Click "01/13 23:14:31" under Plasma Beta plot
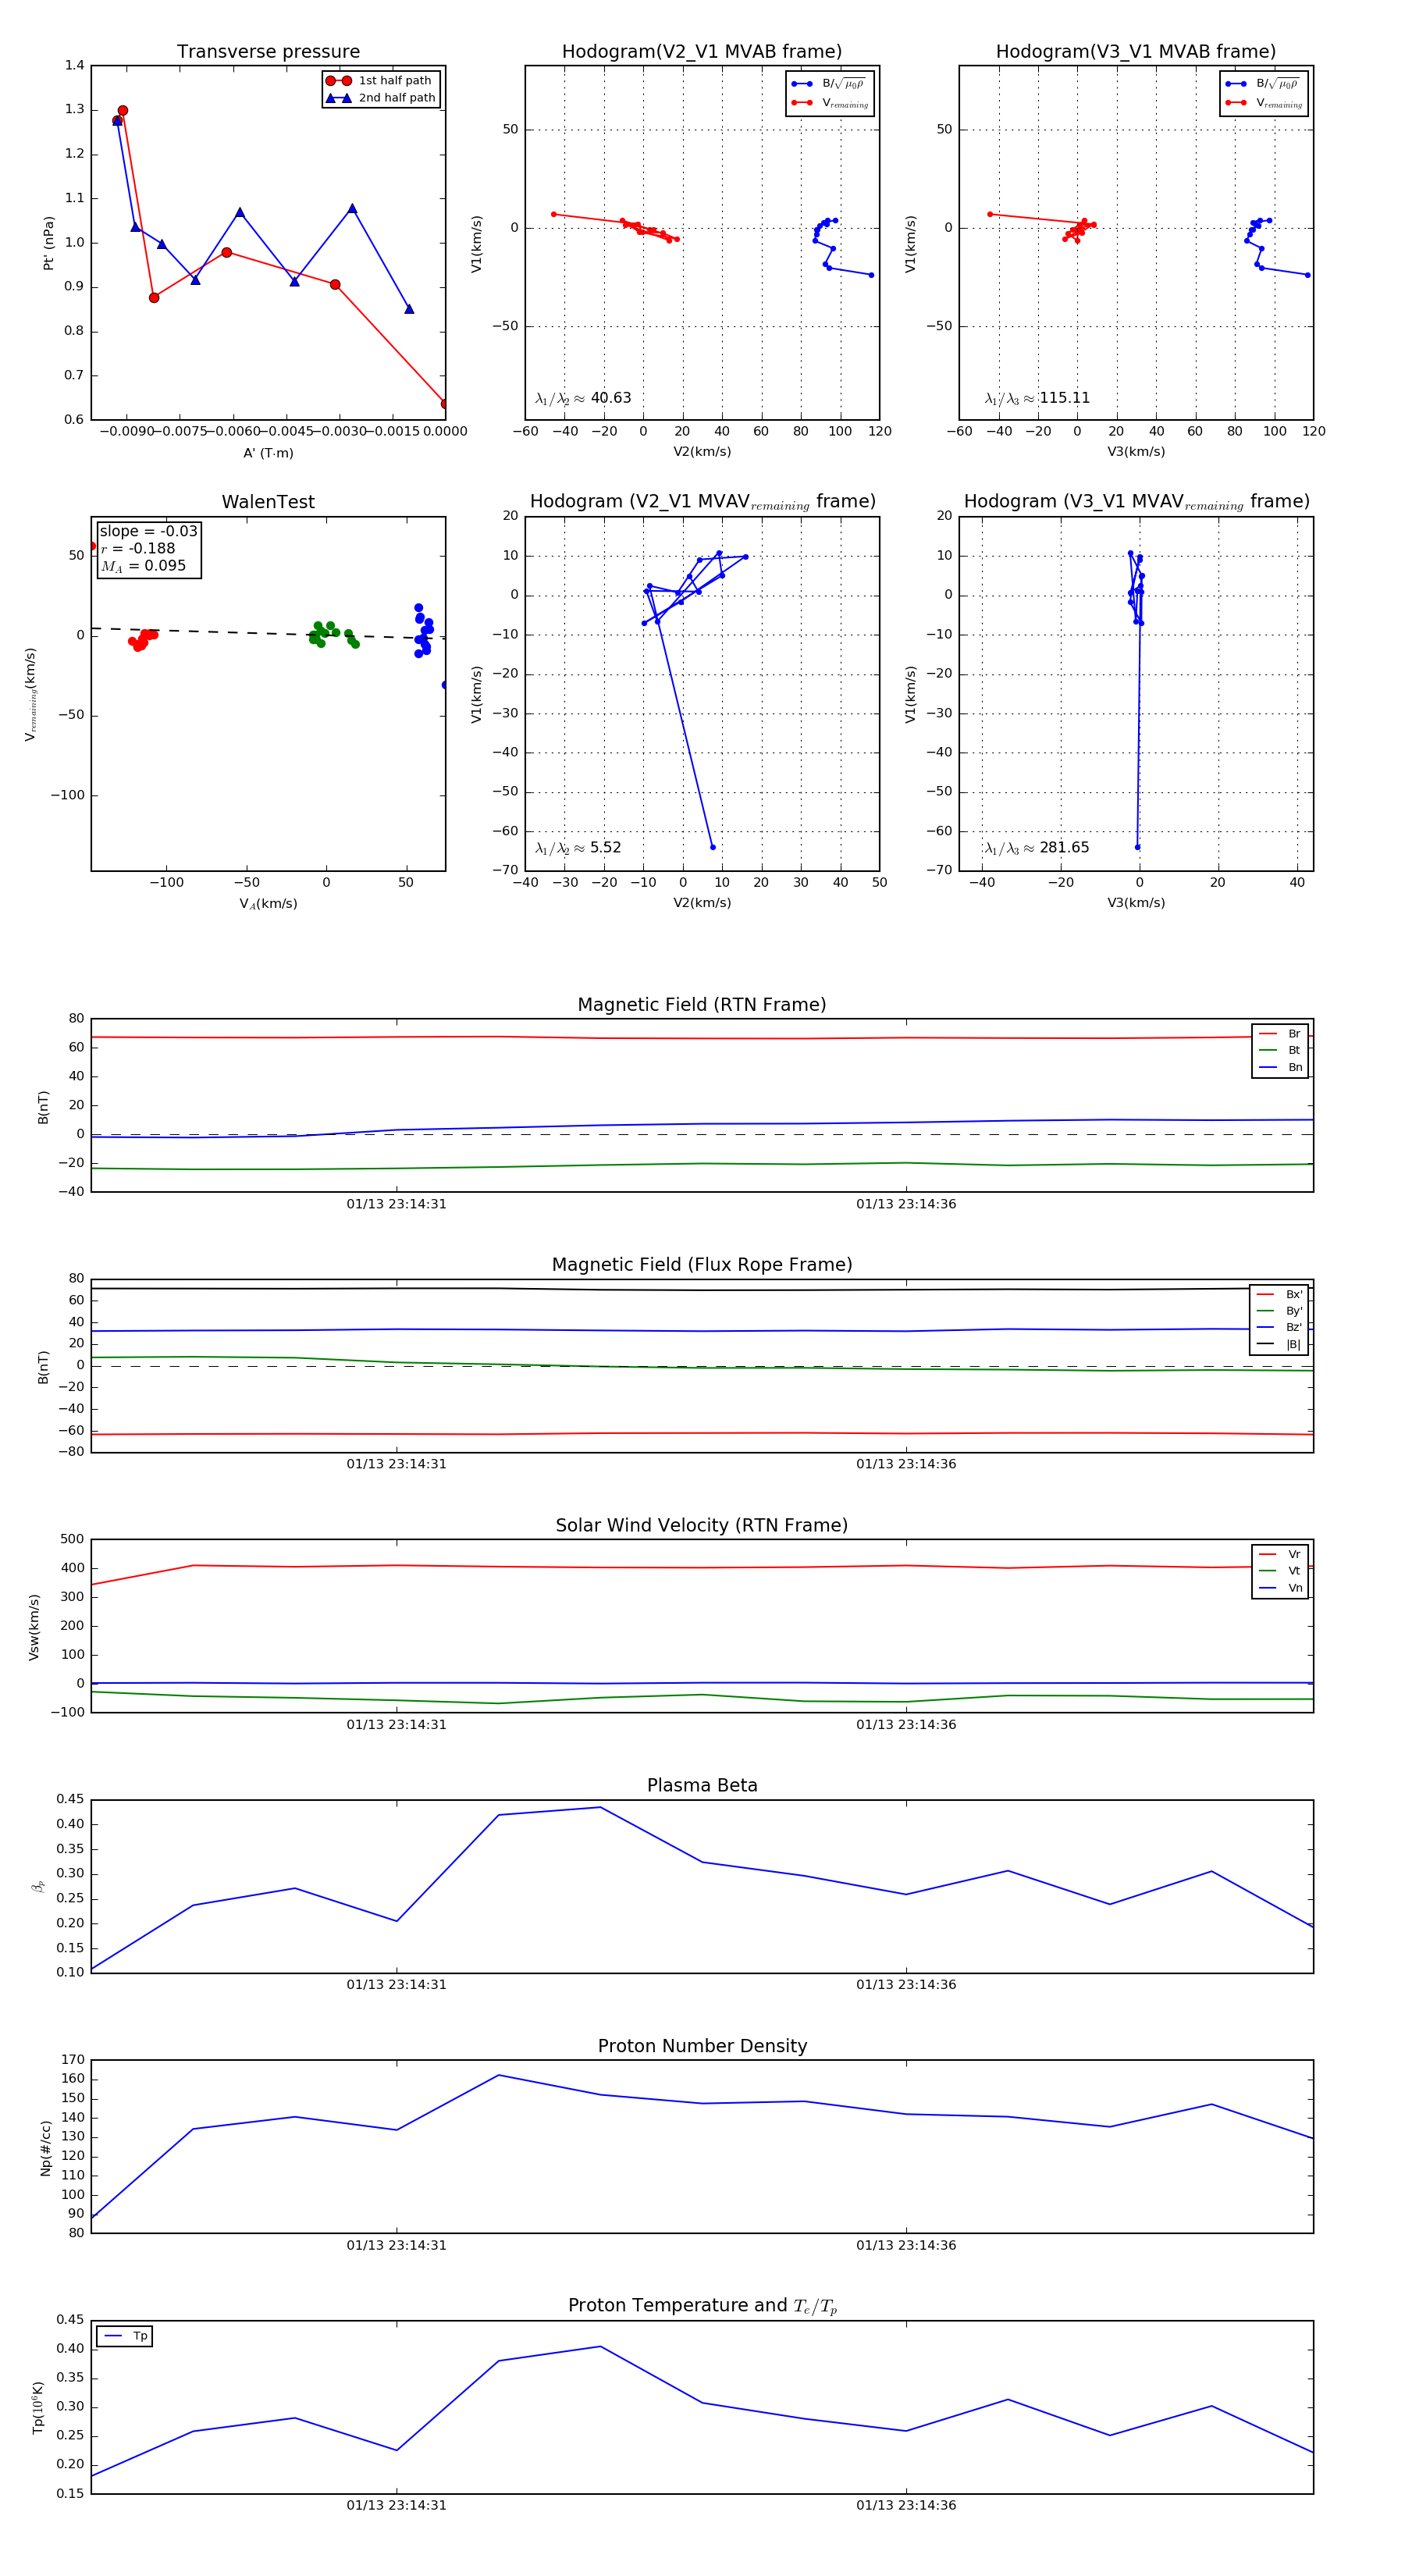Image resolution: width=1405 pixels, height=2576 pixels. pyautogui.click(x=396, y=1985)
